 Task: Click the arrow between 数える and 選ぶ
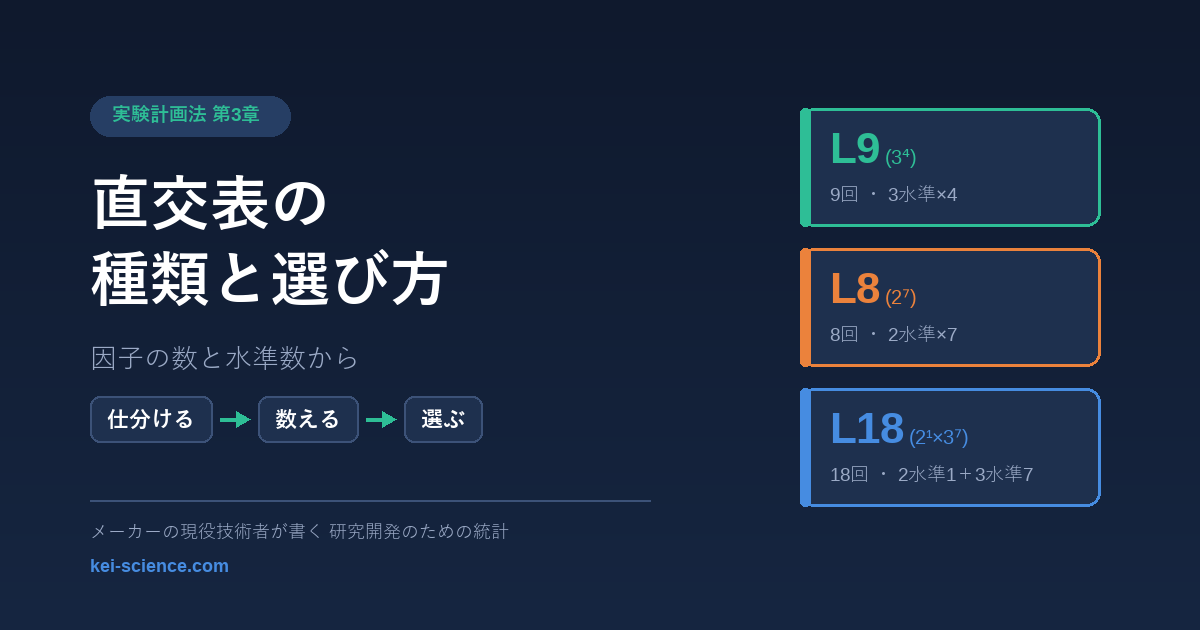tap(381, 419)
